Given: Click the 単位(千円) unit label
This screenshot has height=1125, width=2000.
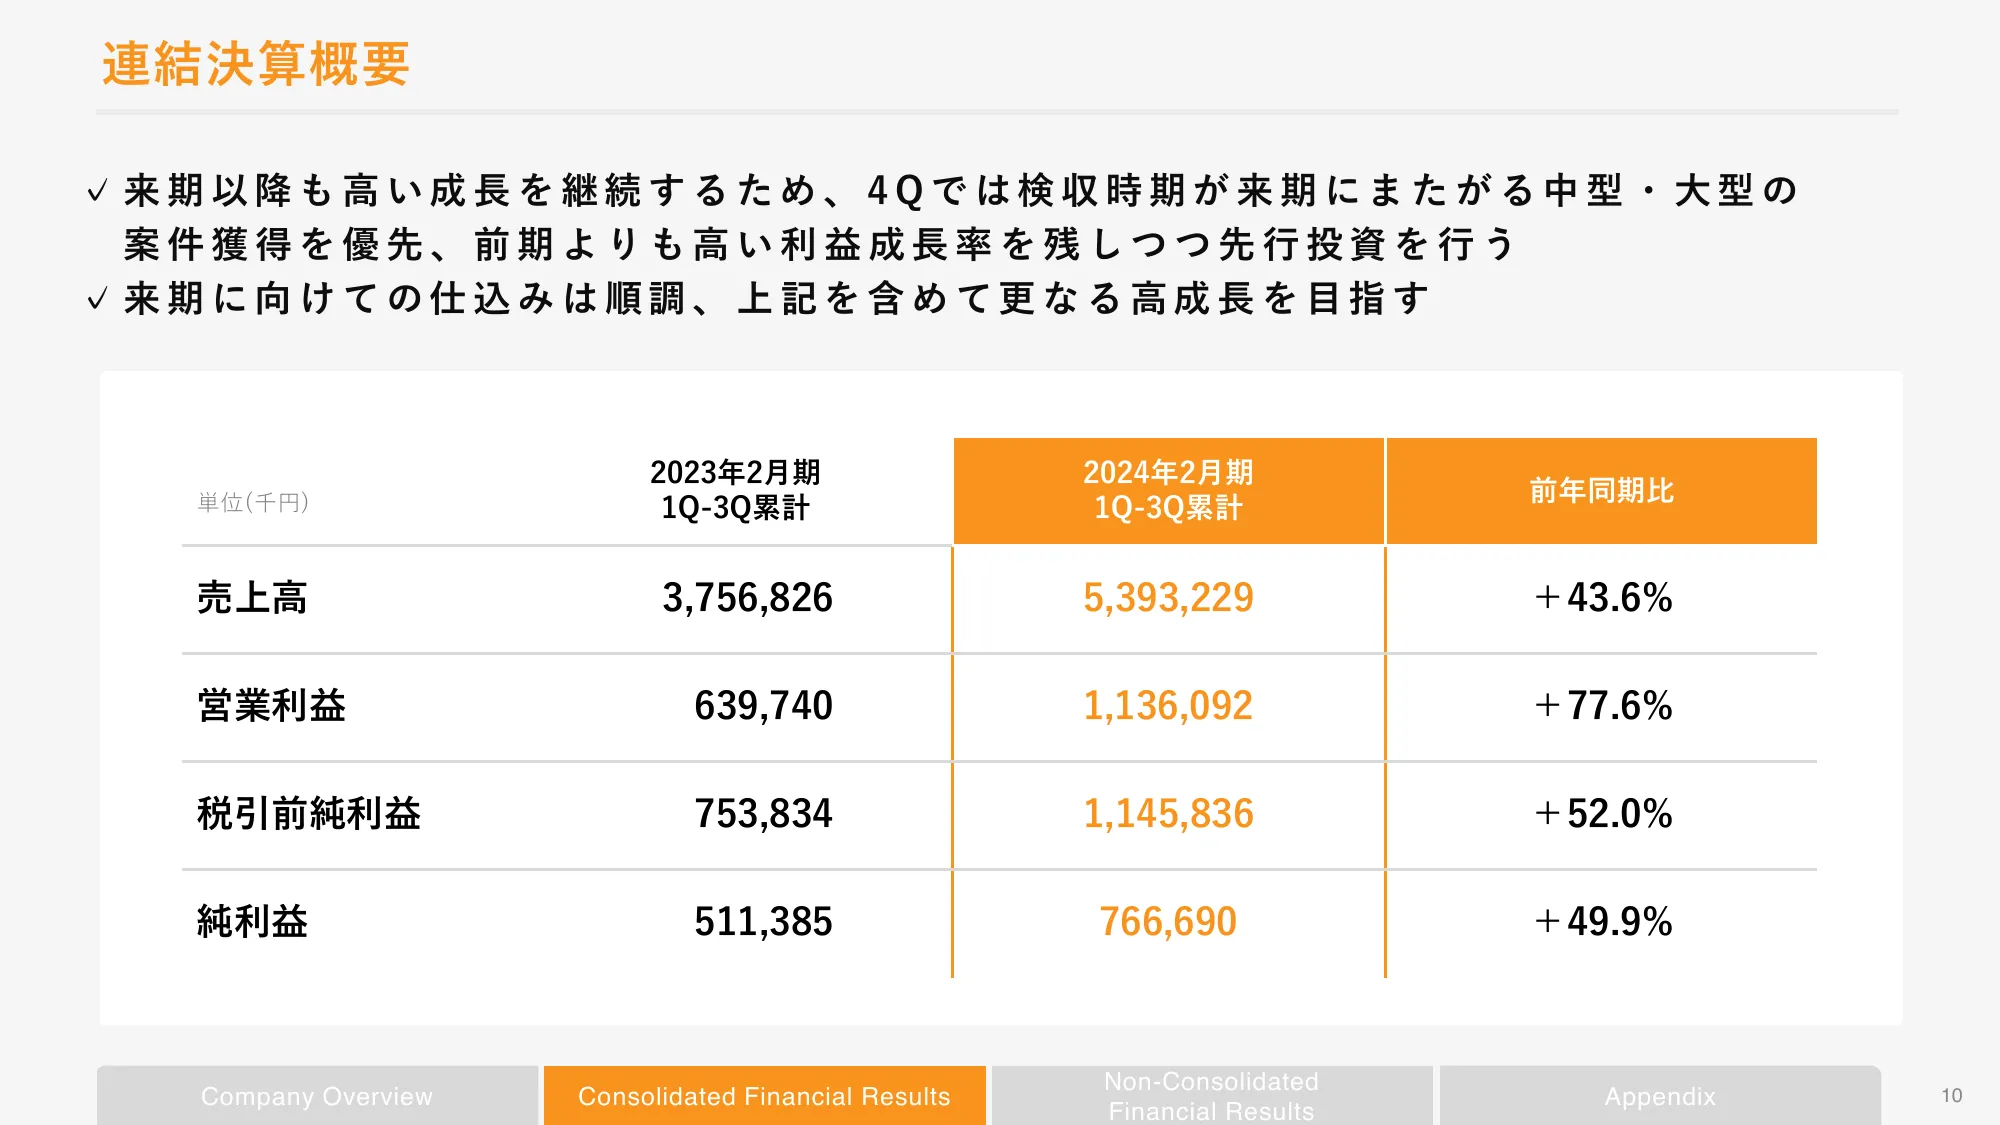Looking at the screenshot, I should tap(253, 502).
